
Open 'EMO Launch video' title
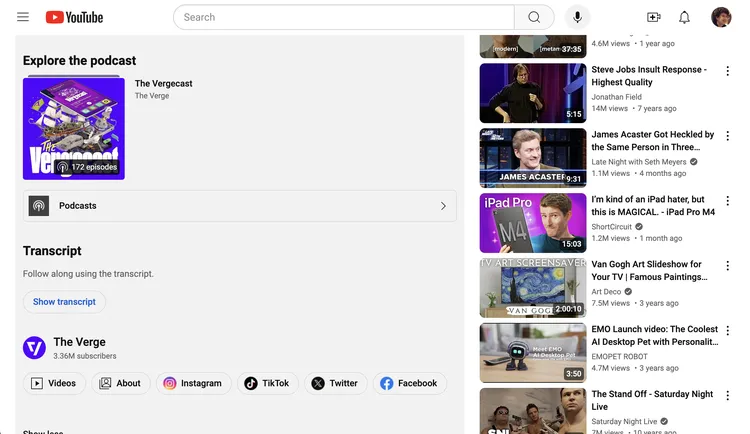[655, 335]
